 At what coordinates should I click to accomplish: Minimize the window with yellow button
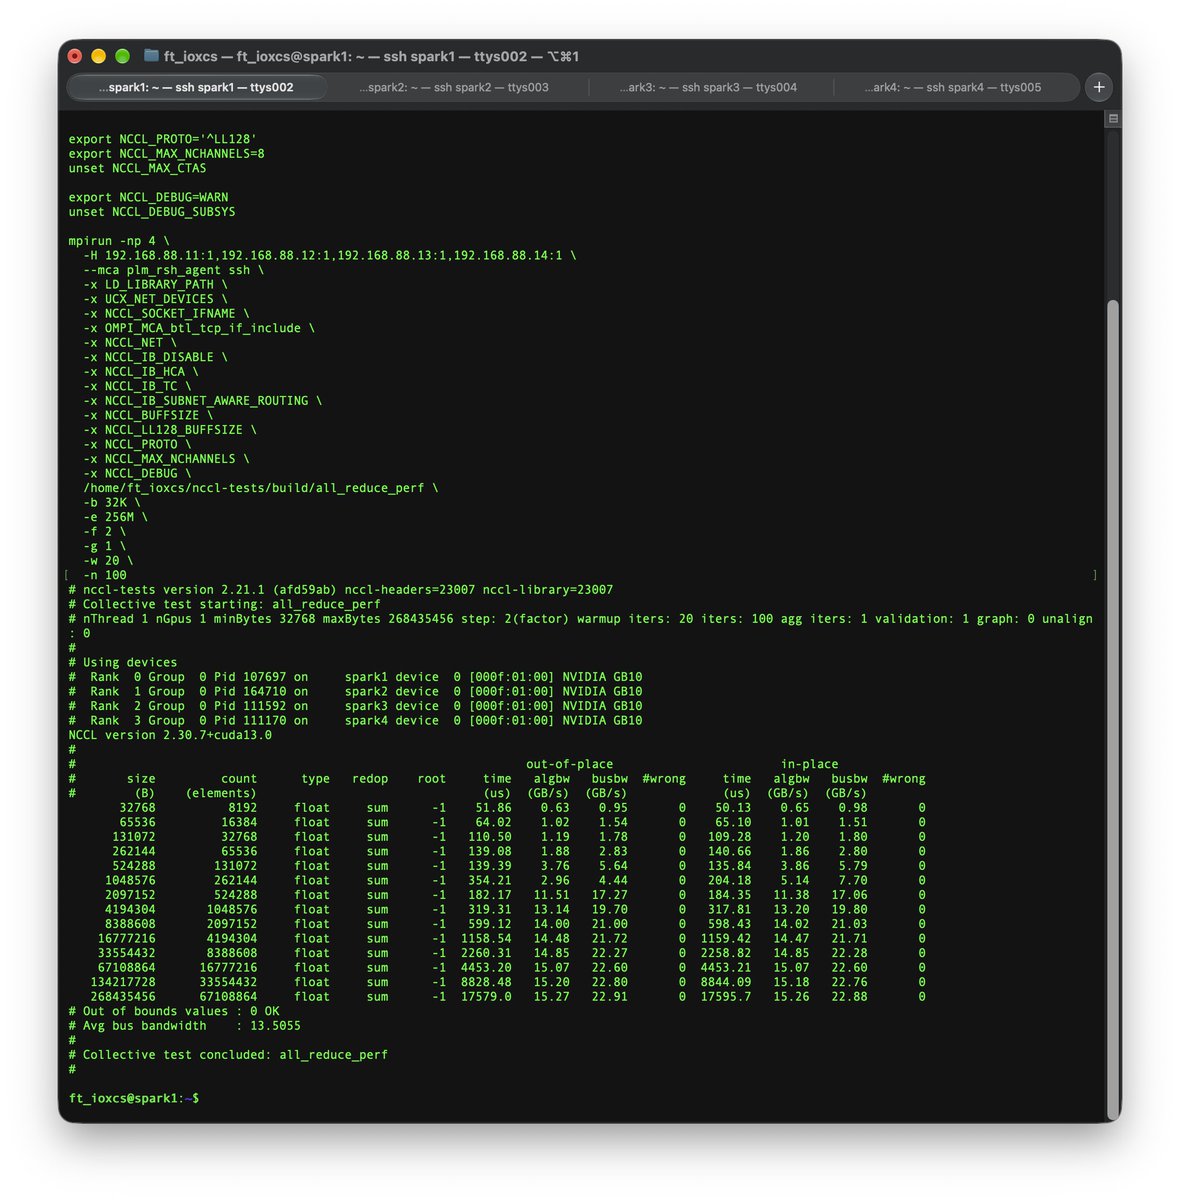pos(99,56)
